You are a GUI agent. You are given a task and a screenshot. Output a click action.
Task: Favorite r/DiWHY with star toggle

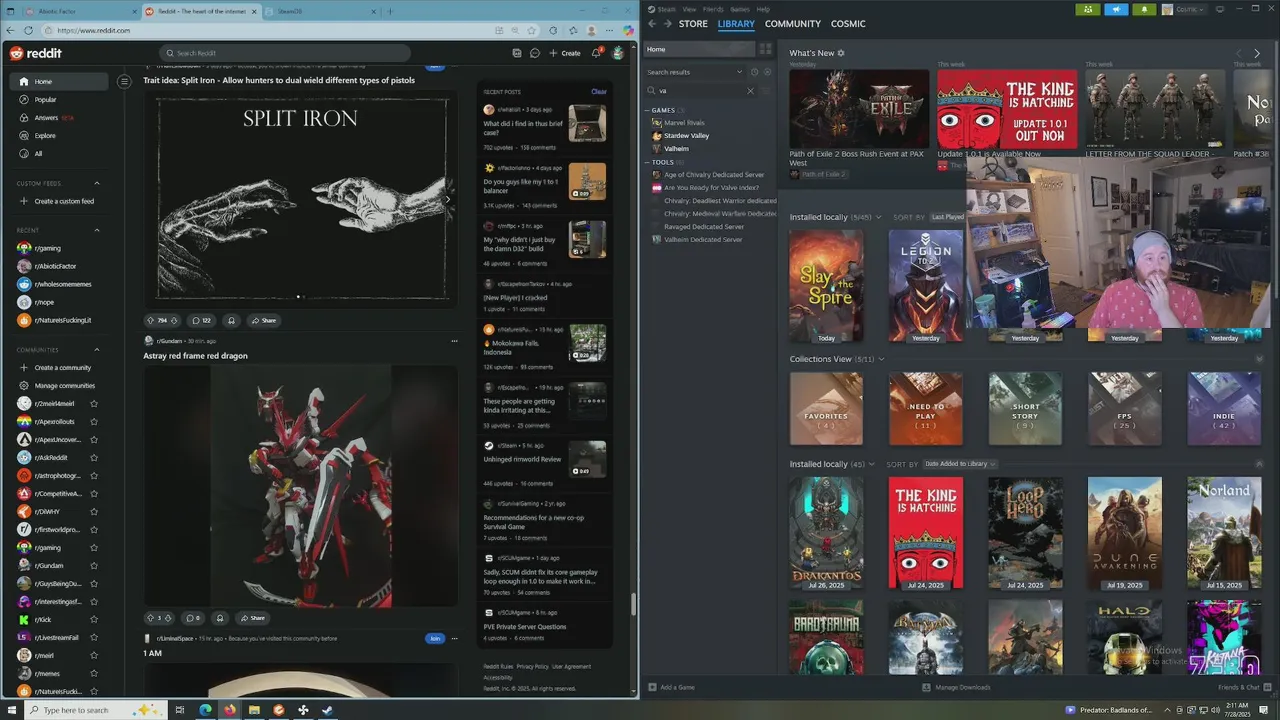tap(94, 512)
